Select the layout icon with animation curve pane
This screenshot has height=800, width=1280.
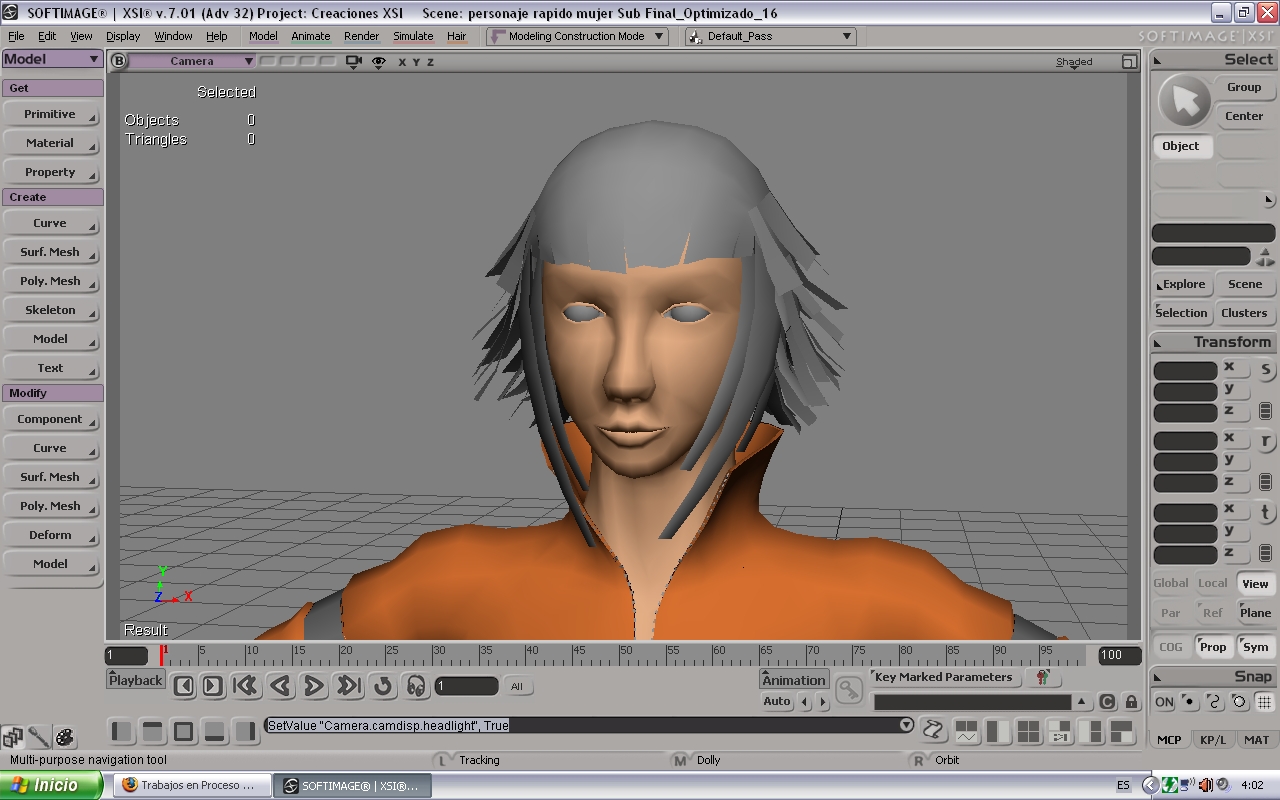click(966, 732)
